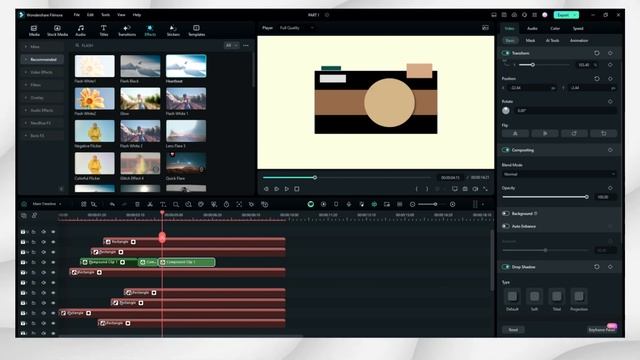Expand the Audio Effects category
The width and height of the screenshot is (640, 360).
pyautogui.click(x=42, y=110)
